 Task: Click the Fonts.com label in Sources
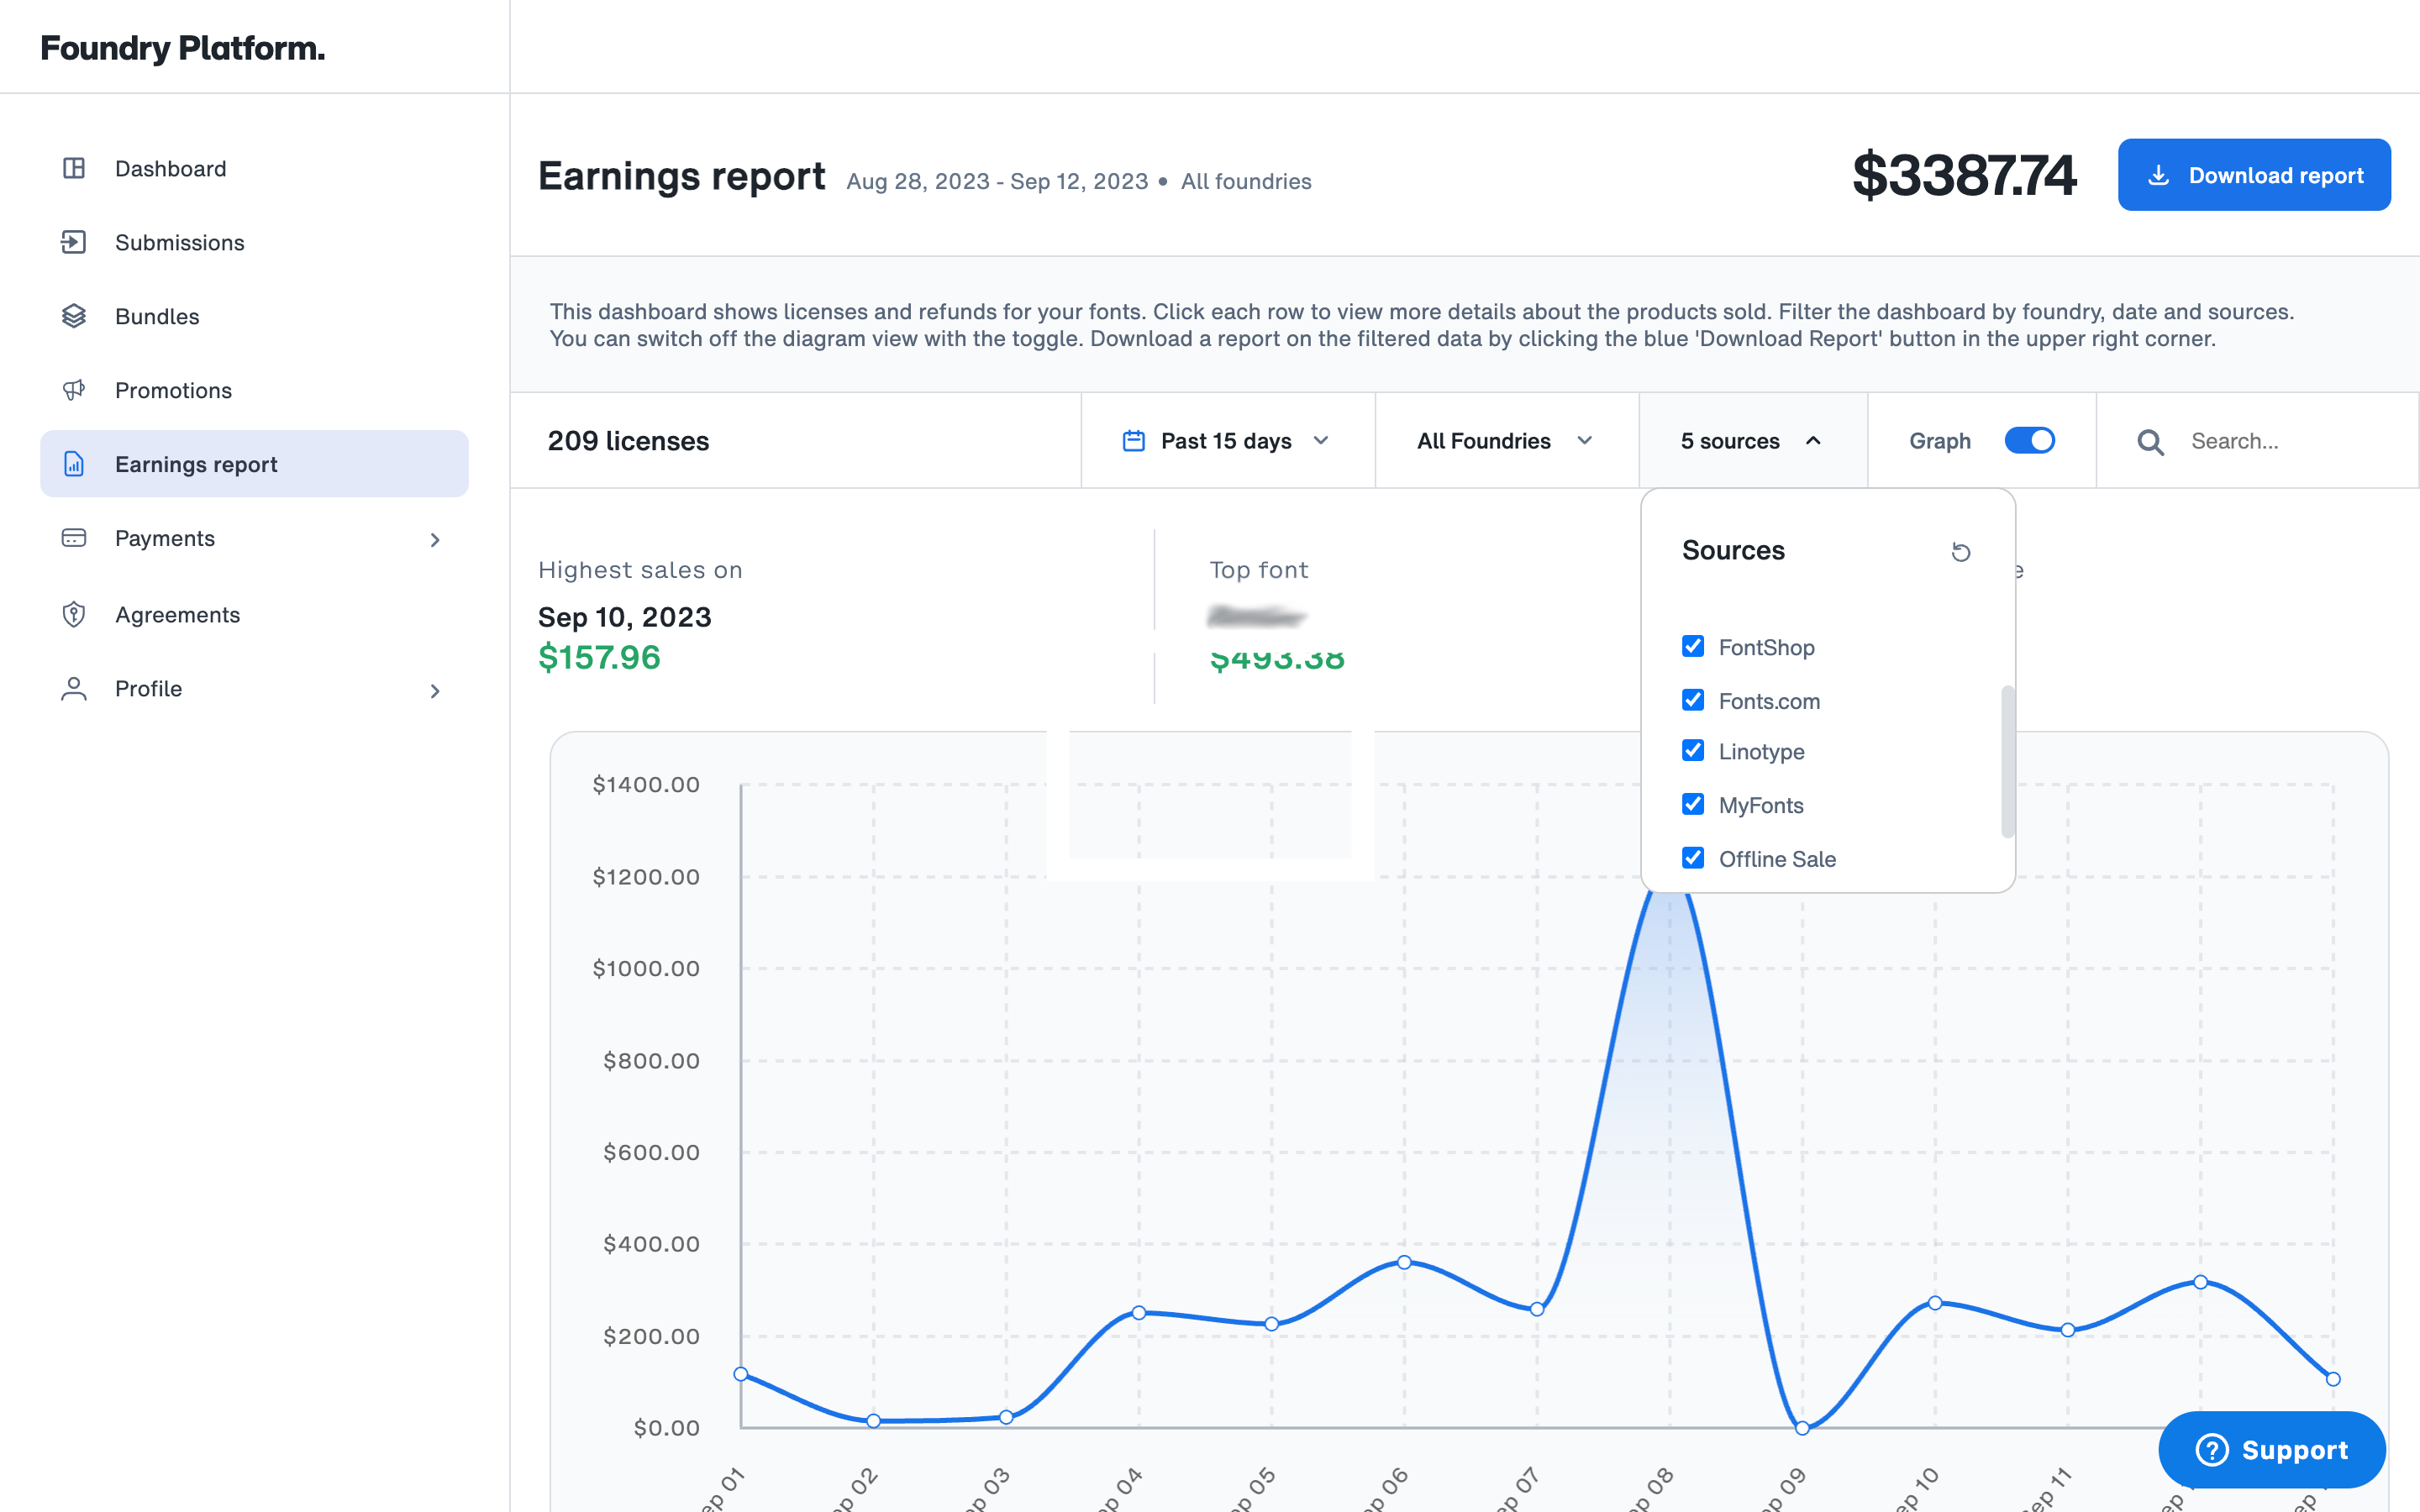point(1769,701)
